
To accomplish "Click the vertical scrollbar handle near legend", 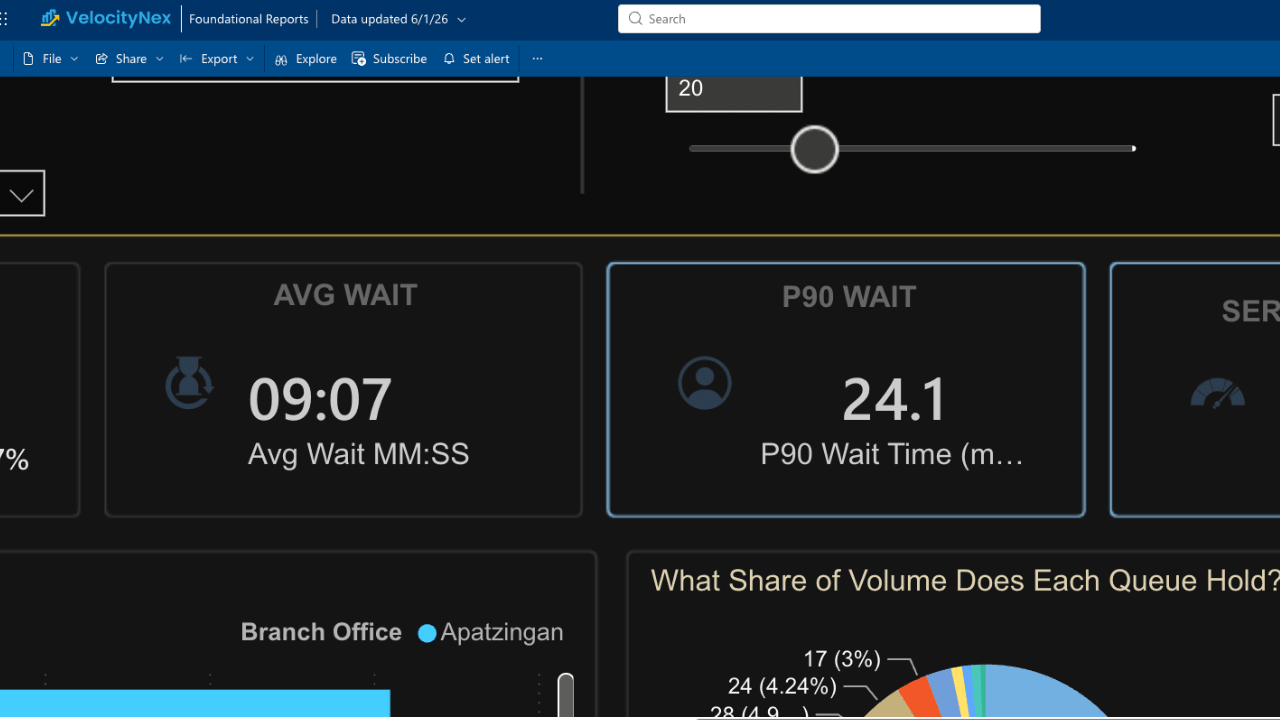I will click(x=566, y=696).
